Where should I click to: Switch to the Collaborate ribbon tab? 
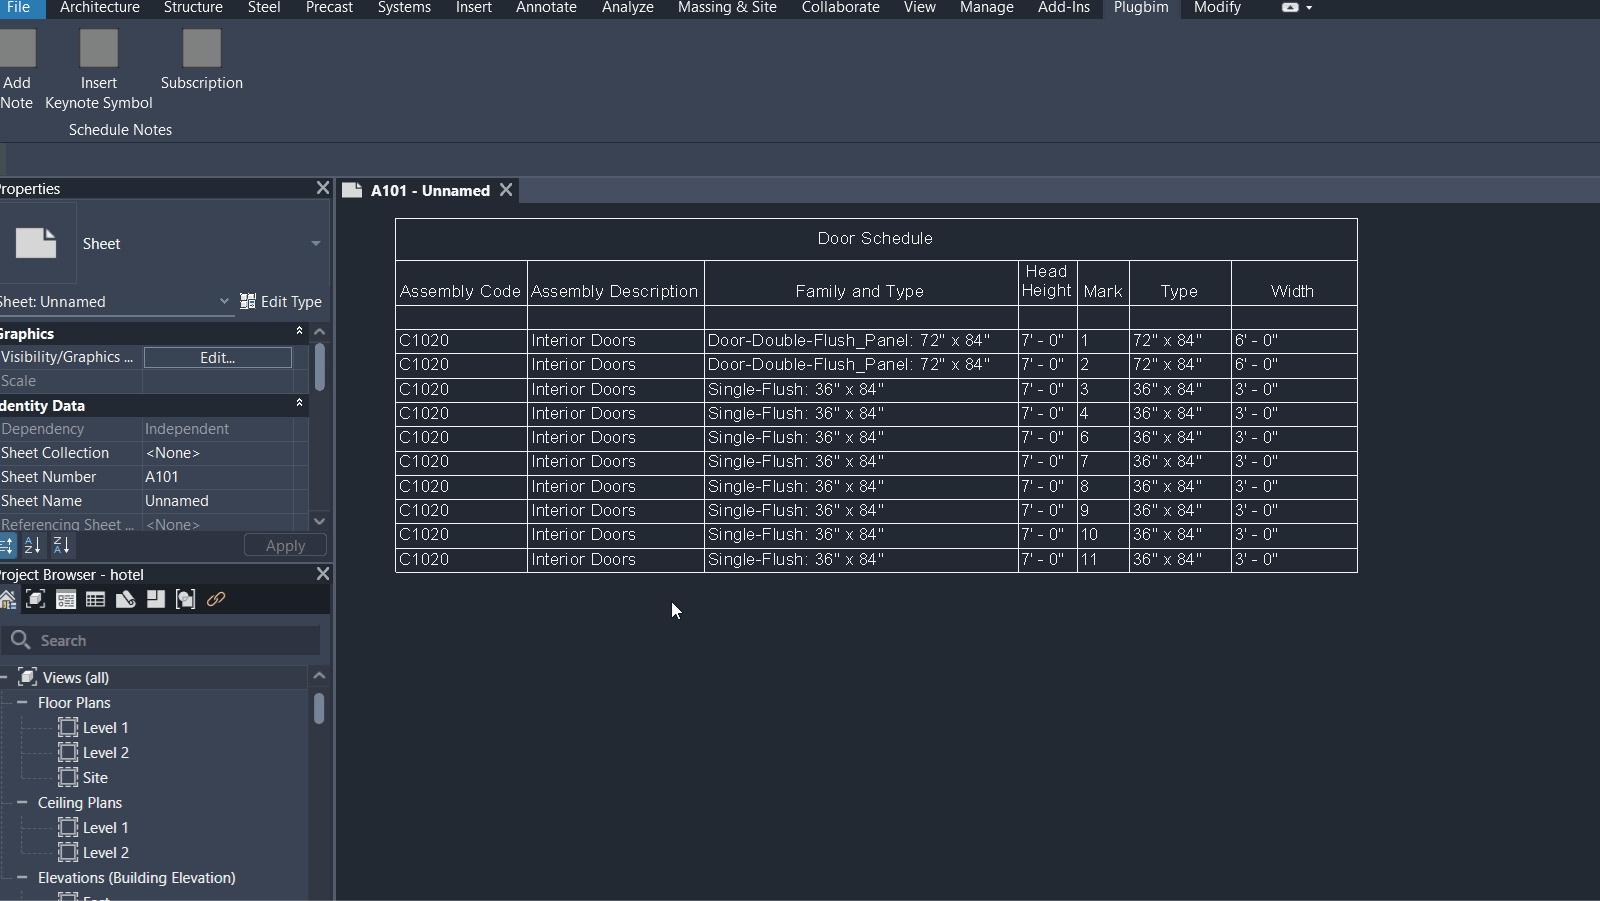pyautogui.click(x=840, y=7)
